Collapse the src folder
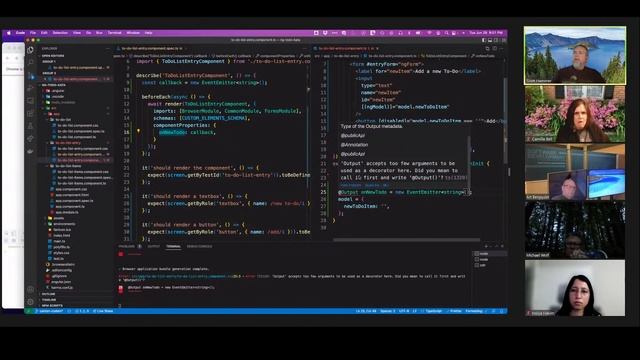The height and width of the screenshot is (360, 640). [x=53, y=108]
